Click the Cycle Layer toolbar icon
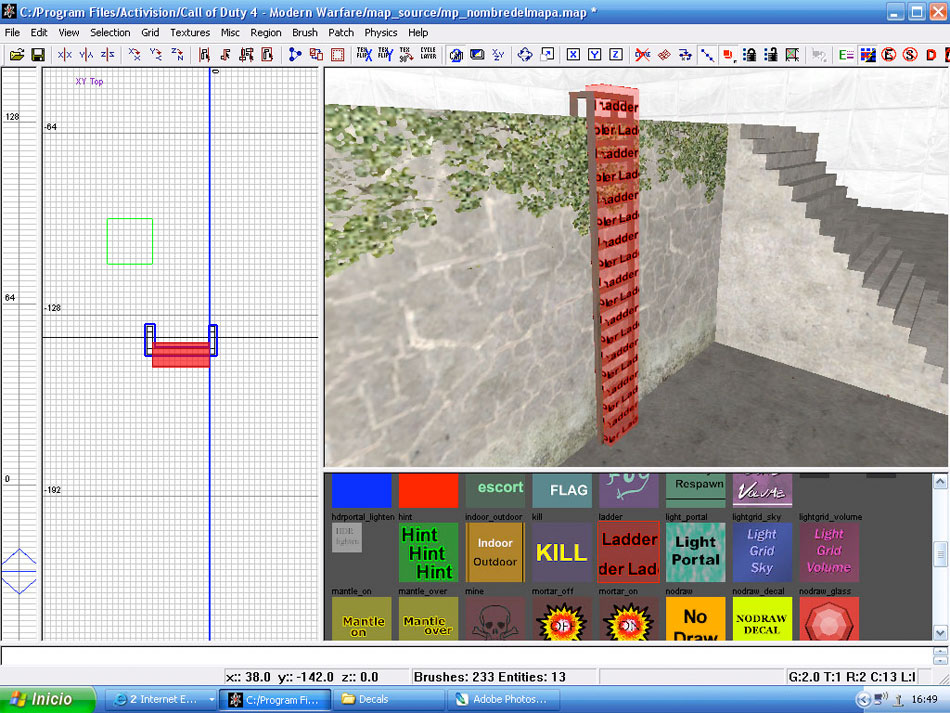Screen dimensions: 950x713 pos(428,54)
